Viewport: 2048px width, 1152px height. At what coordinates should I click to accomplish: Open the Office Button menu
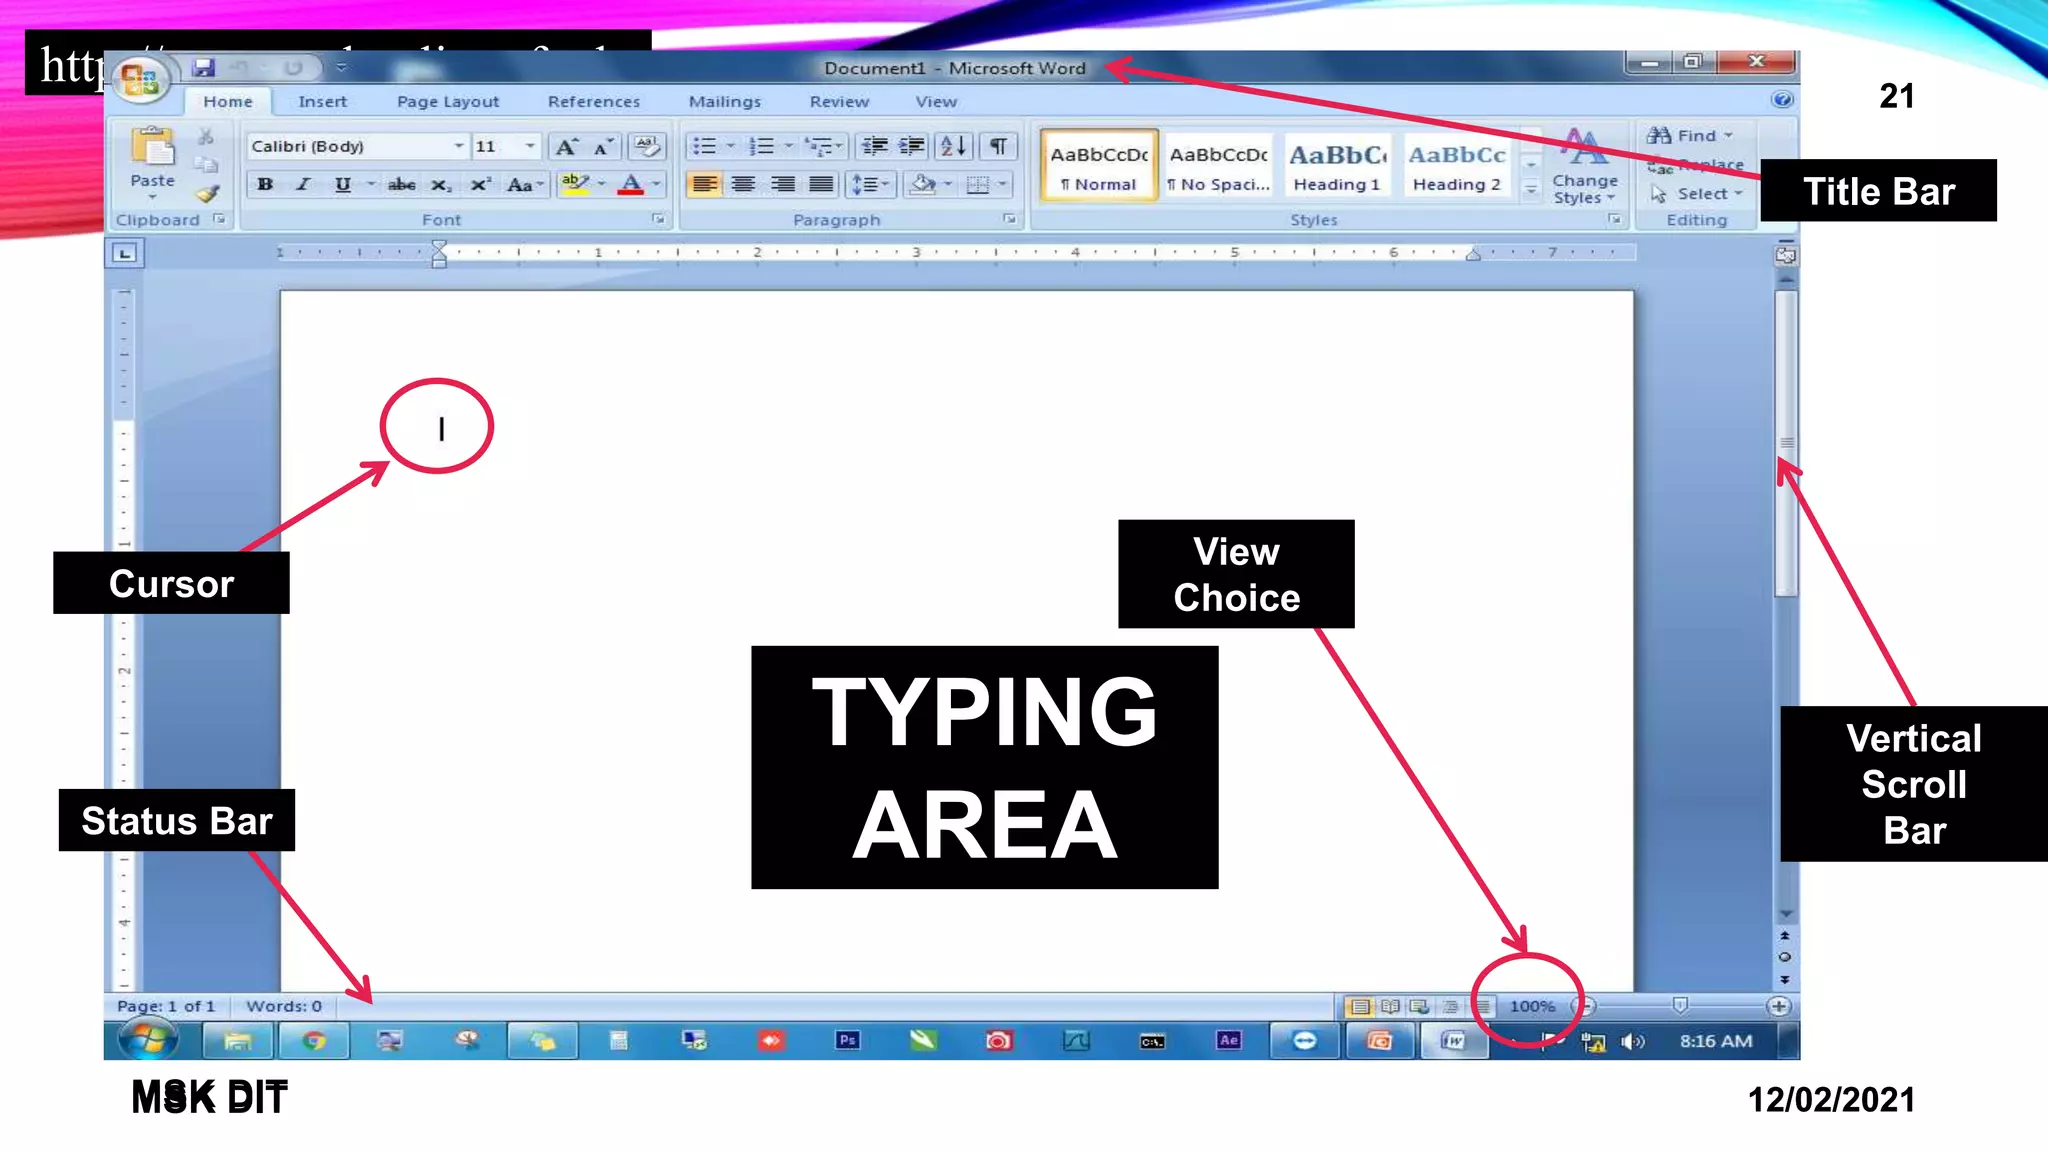(140, 78)
